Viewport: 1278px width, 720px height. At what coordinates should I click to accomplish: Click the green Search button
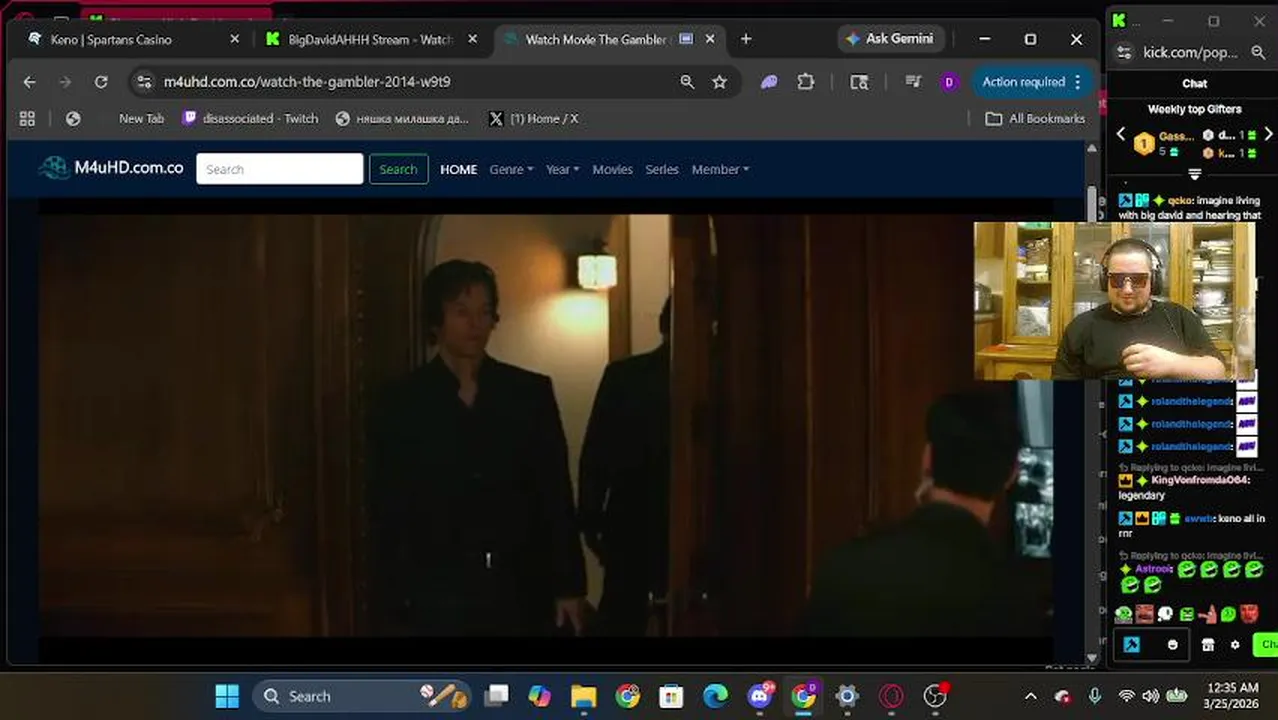tap(398, 169)
